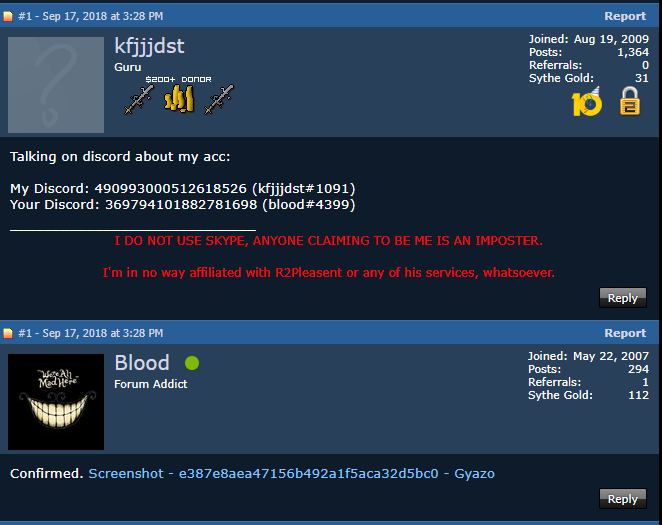Open Blood's grinning smile avatar
Screen dimensions: 662x525
[56, 402]
